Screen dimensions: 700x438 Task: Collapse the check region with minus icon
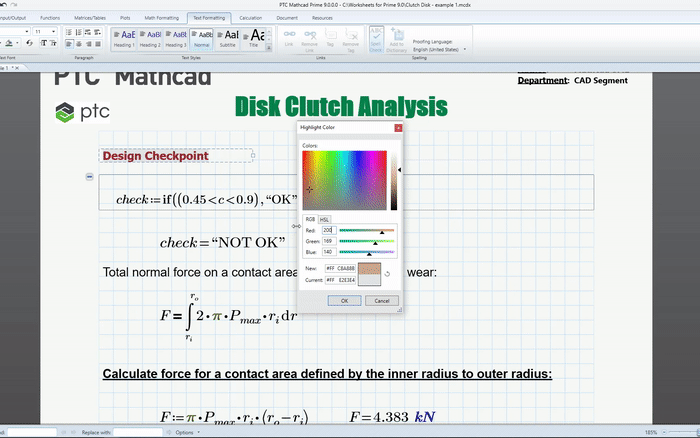tap(89, 177)
